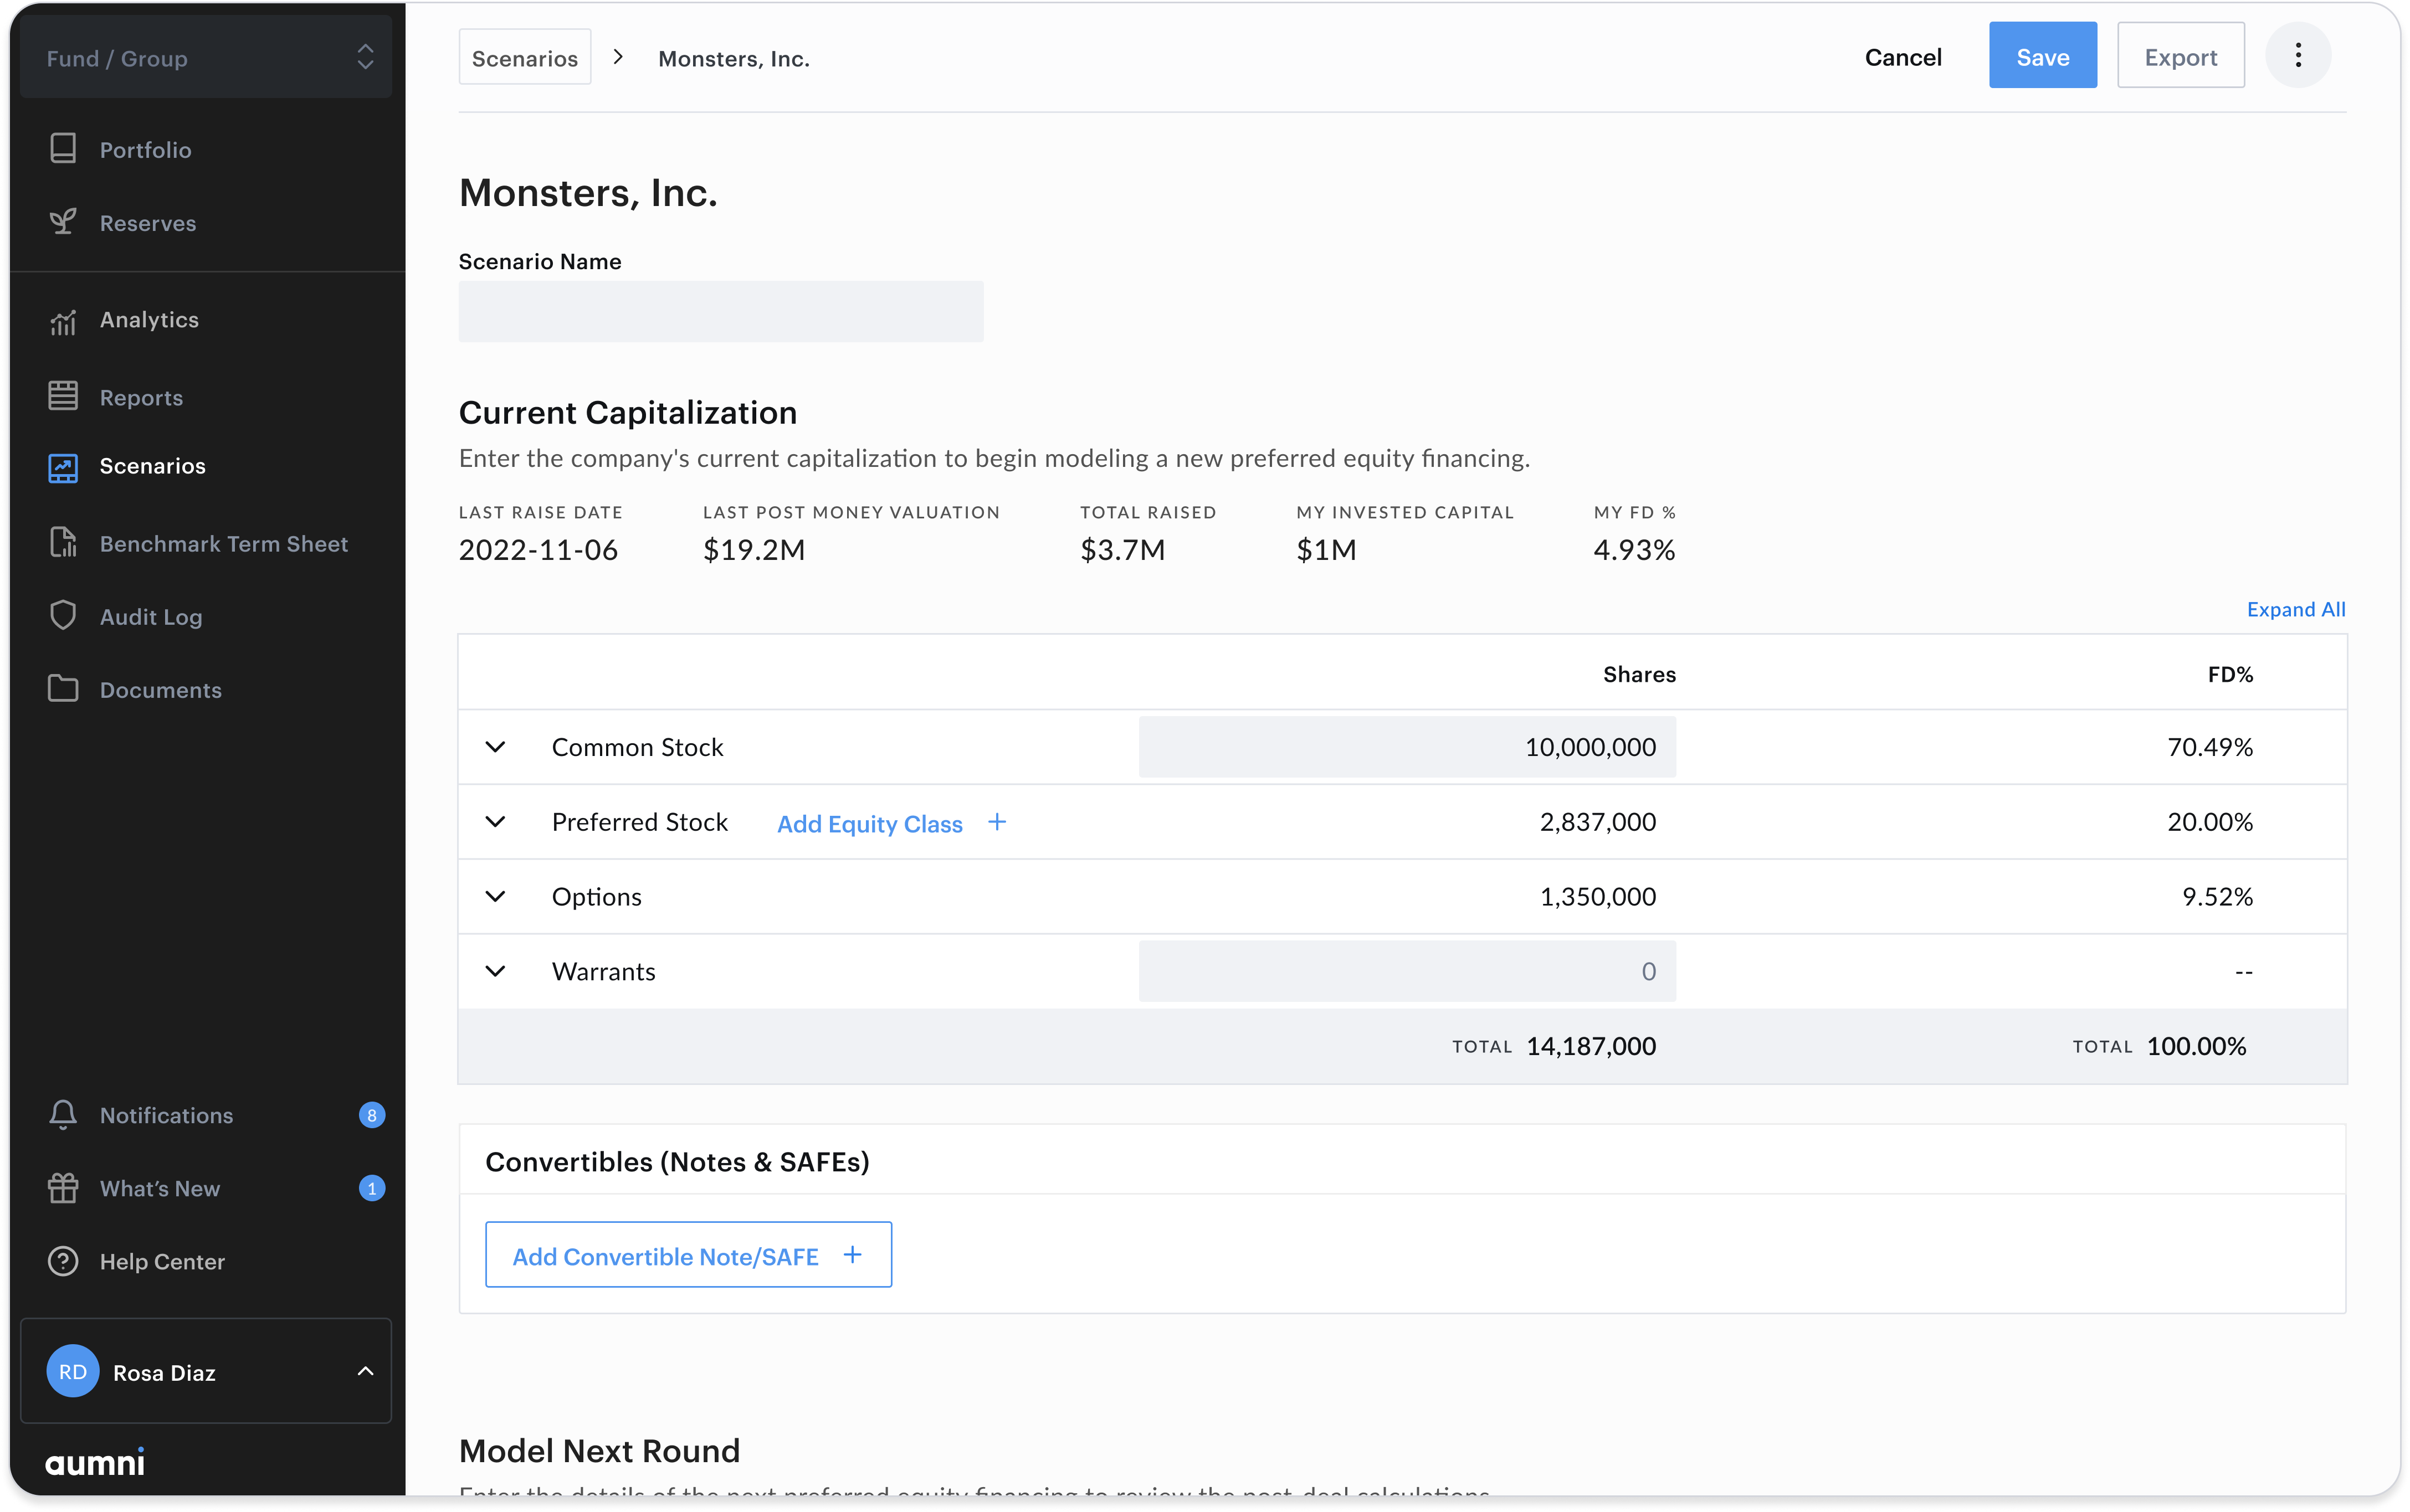2410x1512 pixels.
Task: Click the Audit Log shield icon
Action: coord(63,616)
